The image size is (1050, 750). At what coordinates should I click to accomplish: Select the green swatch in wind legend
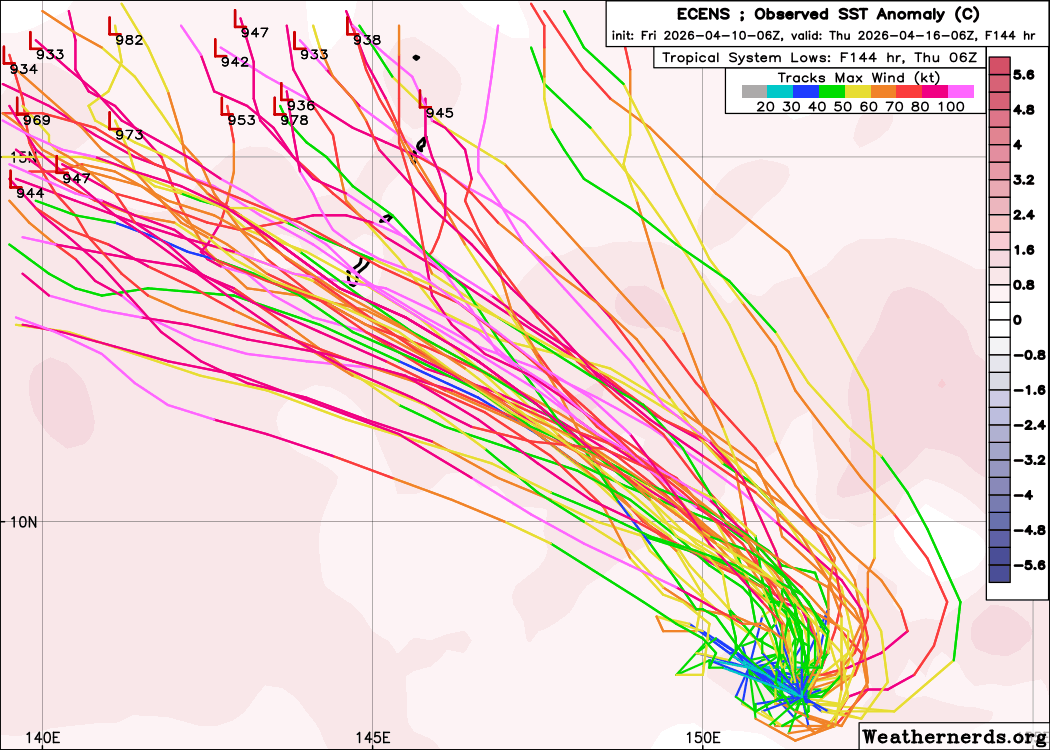pyautogui.click(x=832, y=92)
